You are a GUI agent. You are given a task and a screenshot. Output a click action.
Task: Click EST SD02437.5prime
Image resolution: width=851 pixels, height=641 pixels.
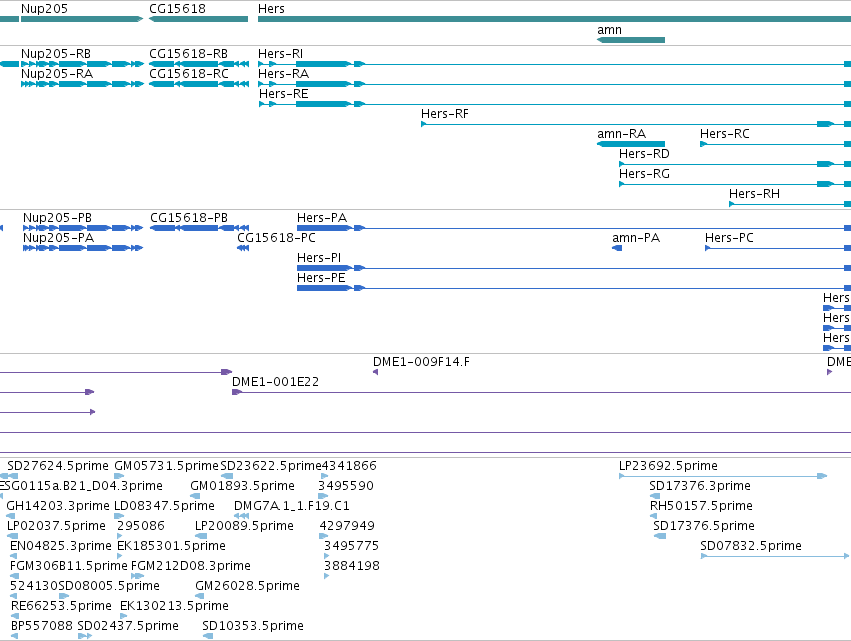pyautogui.click(x=128, y=627)
